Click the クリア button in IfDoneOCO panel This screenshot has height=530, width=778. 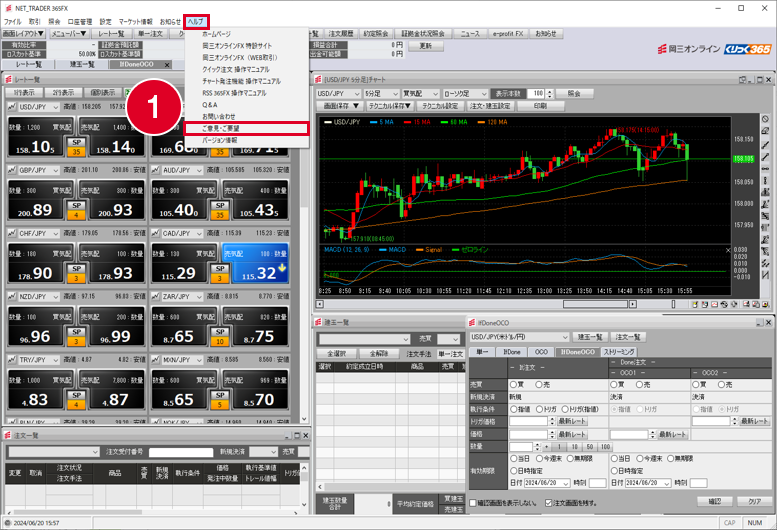754,502
